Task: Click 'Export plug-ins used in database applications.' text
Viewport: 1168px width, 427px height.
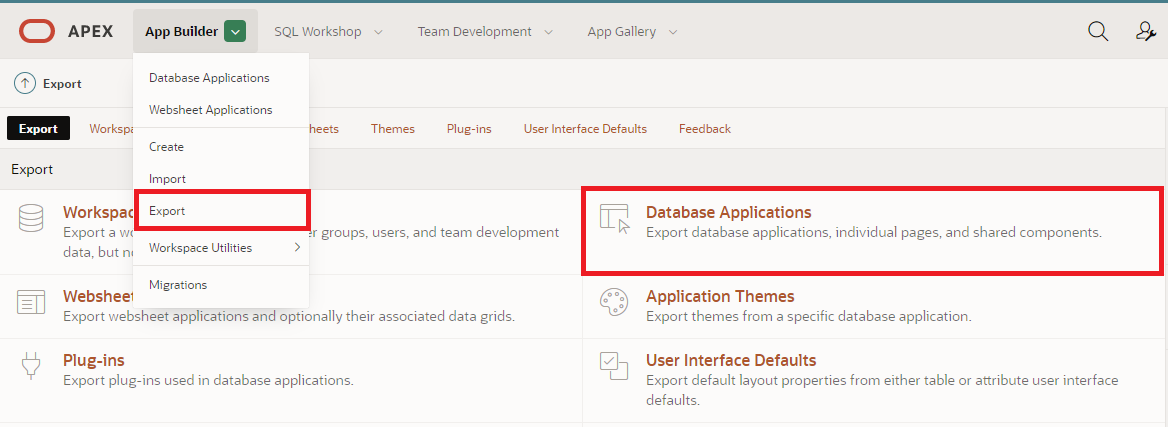Action: pos(209,380)
